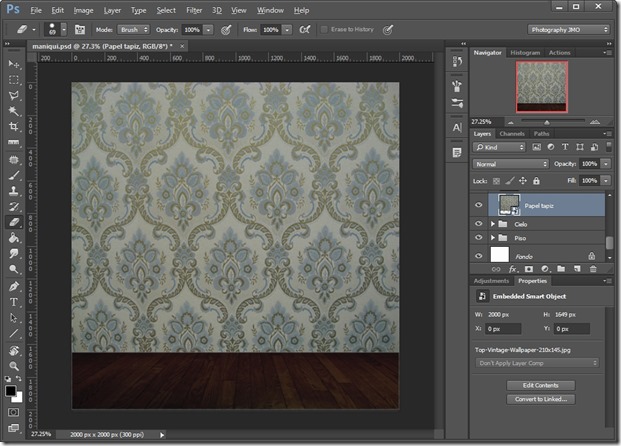Click the background color swatch

pyautogui.click(x=19, y=398)
